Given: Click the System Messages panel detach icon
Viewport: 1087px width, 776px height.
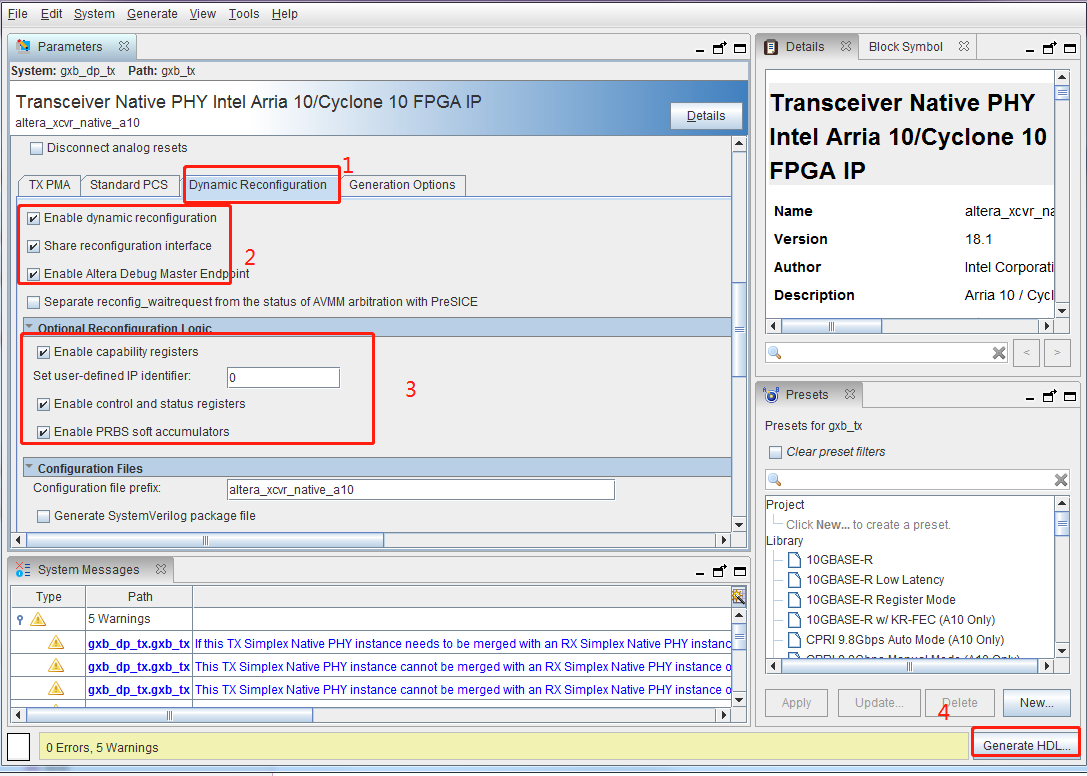Looking at the screenshot, I should [720, 571].
